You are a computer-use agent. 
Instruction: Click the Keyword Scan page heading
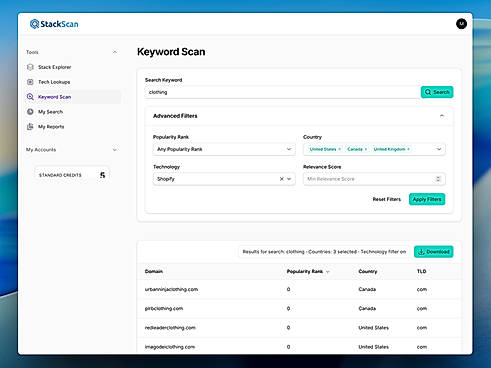click(171, 52)
